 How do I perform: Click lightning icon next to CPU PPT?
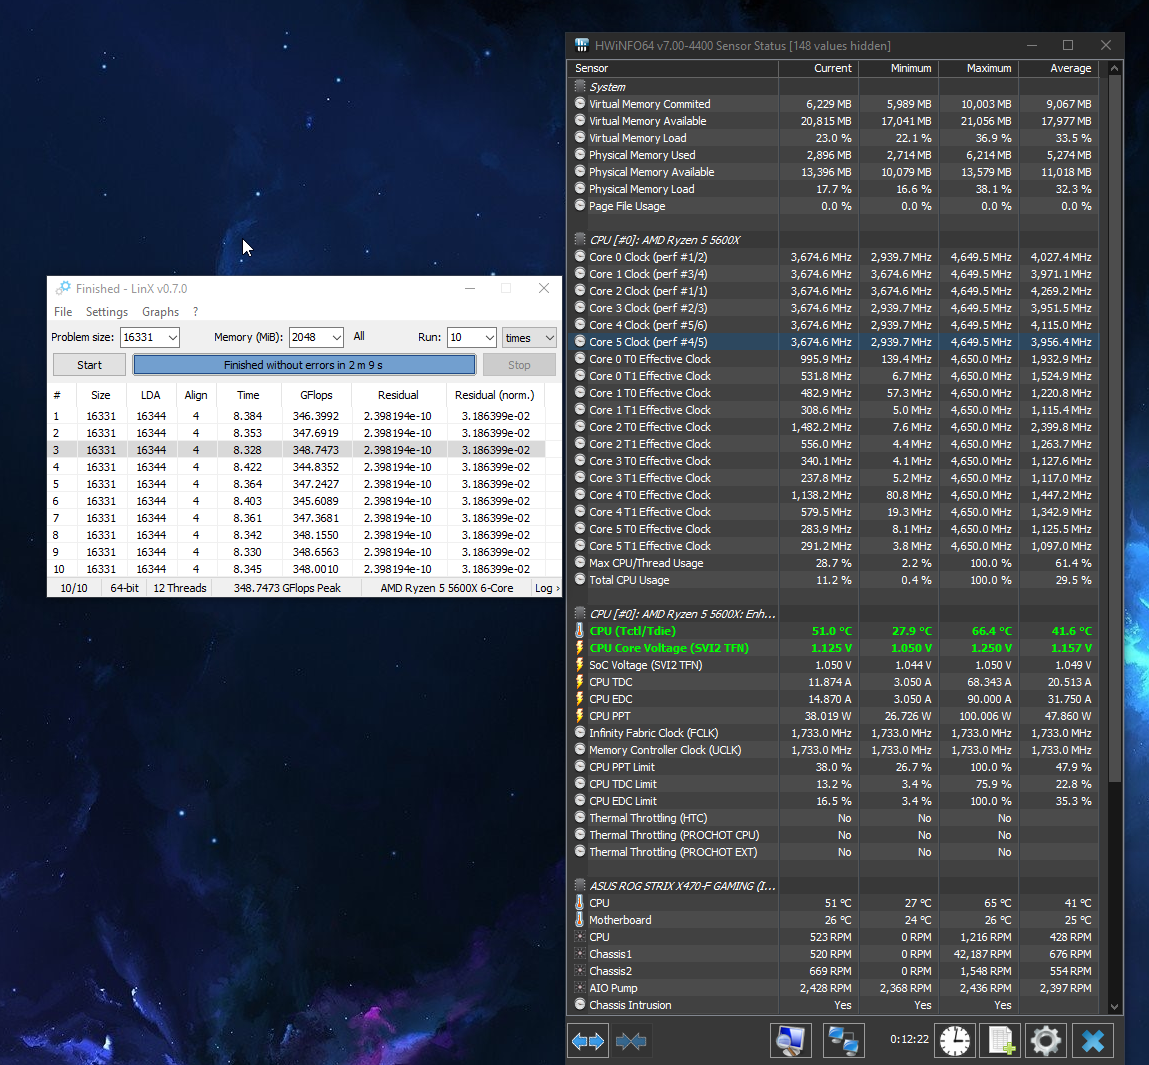coord(580,716)
